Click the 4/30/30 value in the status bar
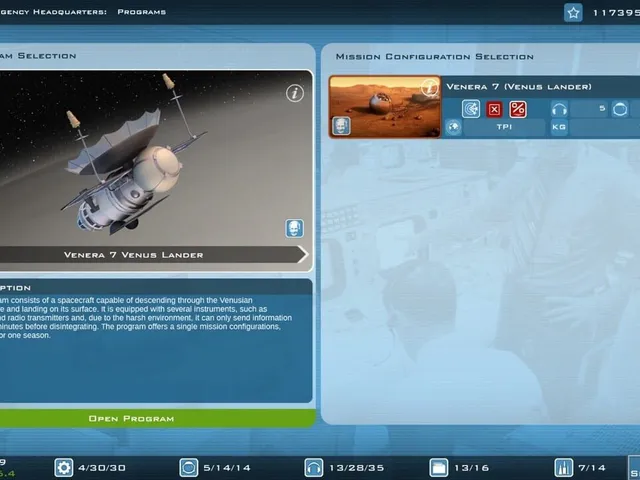The height and width of the screenshot is (480, 640). [x=102, y=468]
